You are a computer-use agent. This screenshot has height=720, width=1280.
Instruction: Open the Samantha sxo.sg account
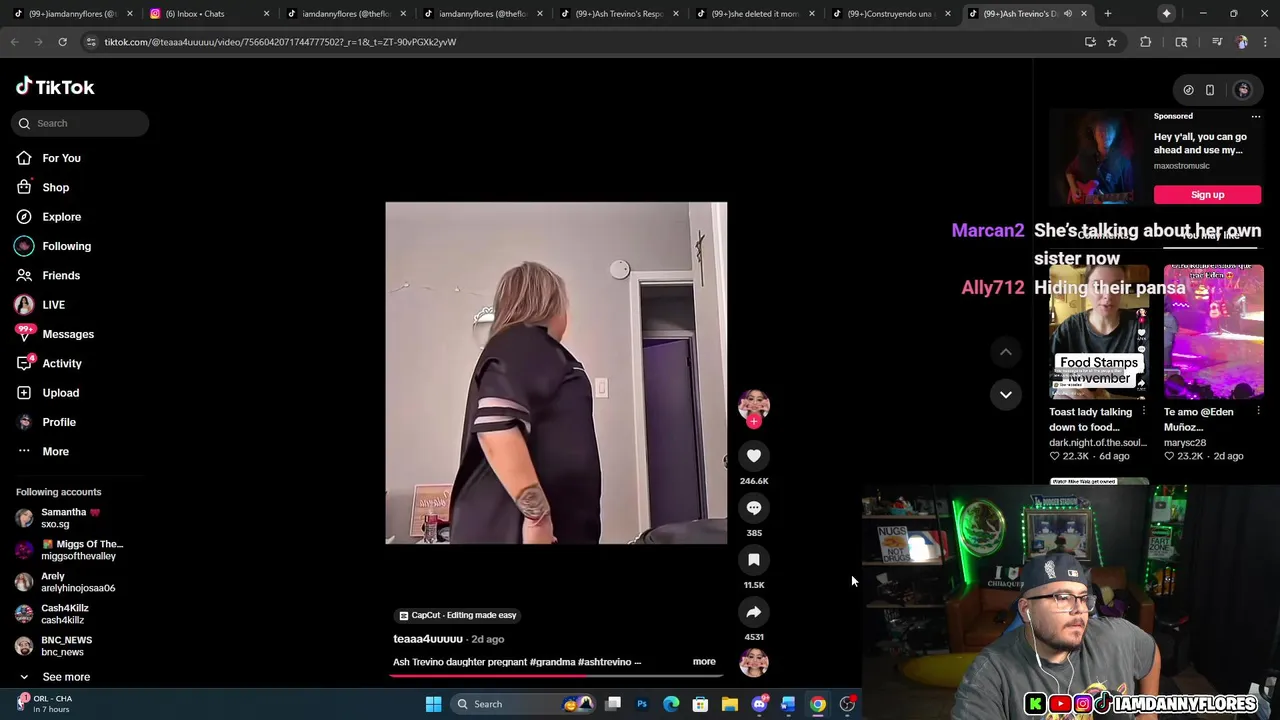click(x=70, y=518)
